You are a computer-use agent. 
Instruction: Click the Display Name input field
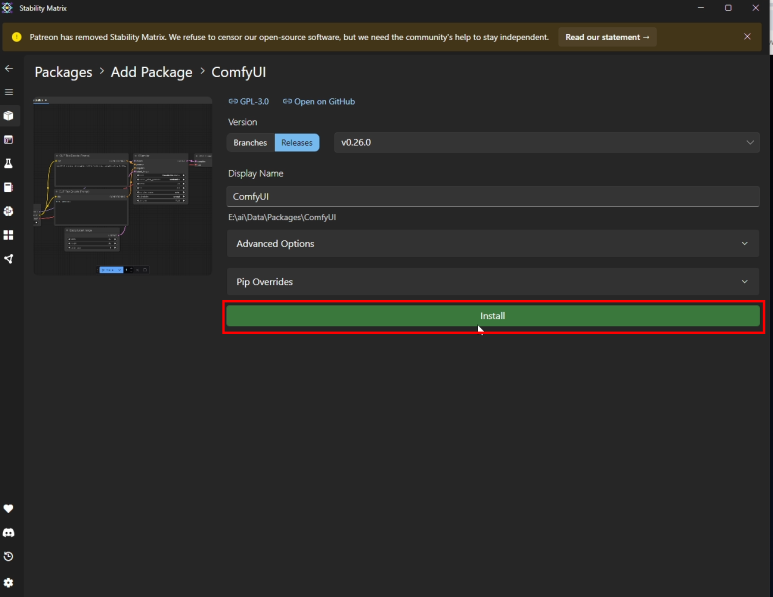point(492,196)
